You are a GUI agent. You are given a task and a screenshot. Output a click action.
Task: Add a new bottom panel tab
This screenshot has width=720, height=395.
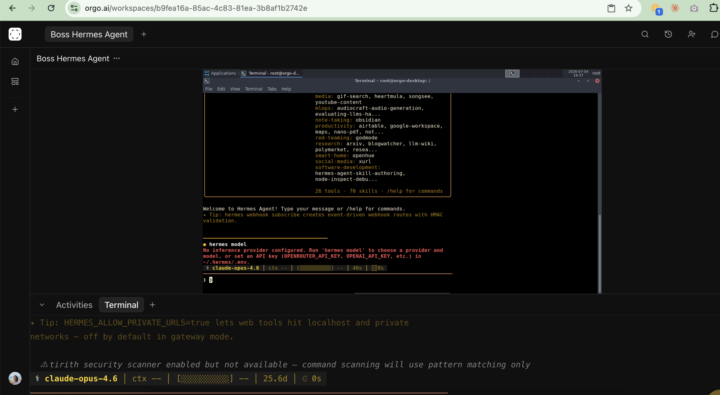pos(152,305)
